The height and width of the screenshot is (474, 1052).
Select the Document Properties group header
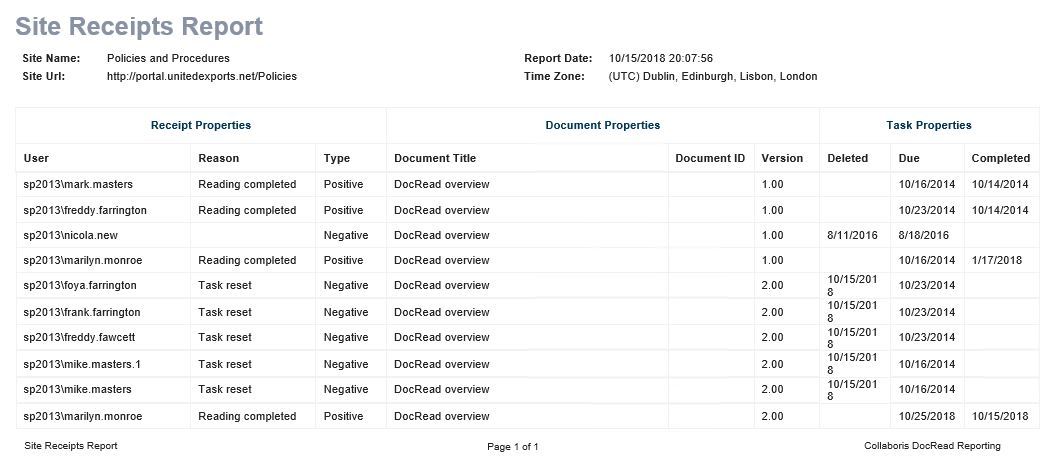[x=602, y=125]
